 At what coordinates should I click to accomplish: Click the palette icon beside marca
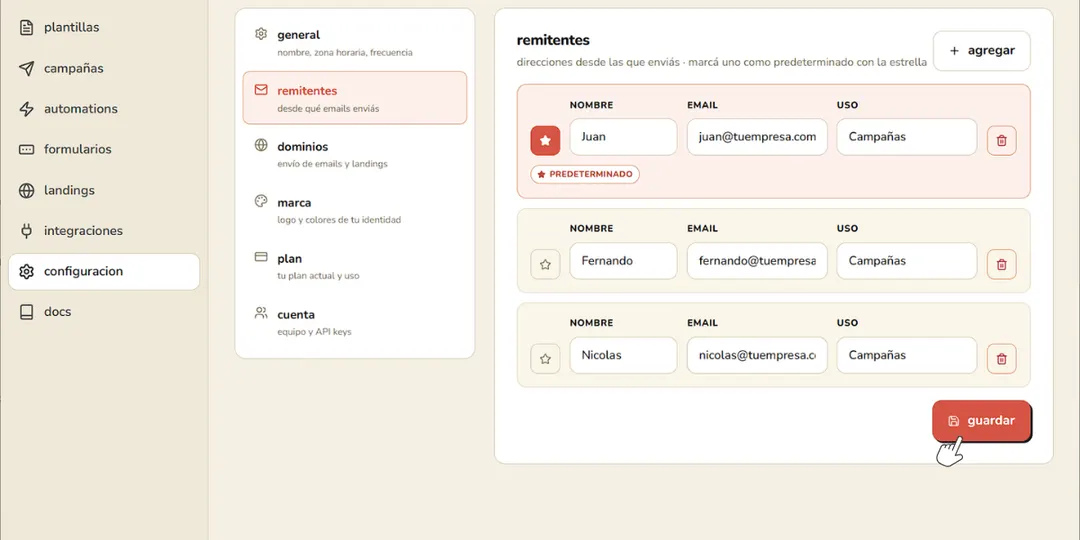click(261, 201)
